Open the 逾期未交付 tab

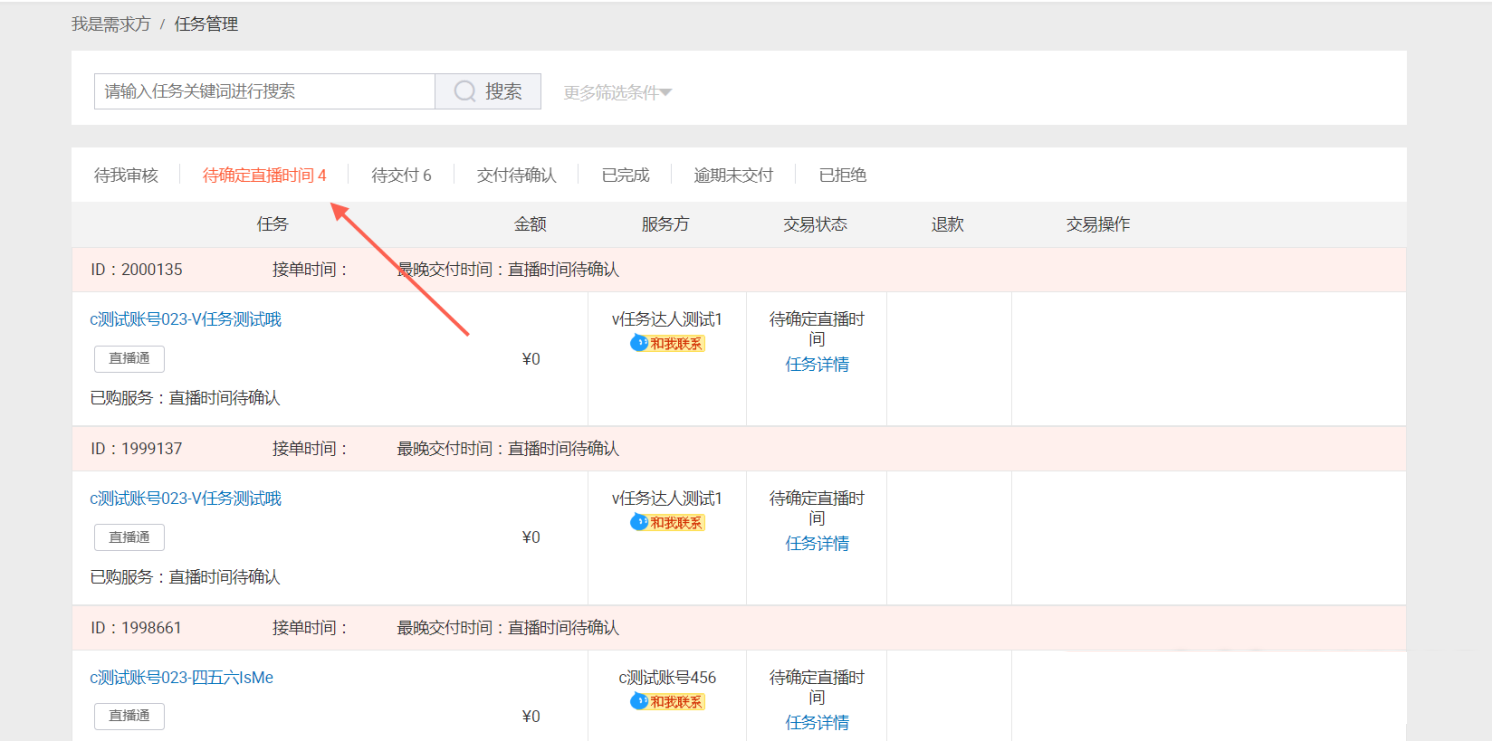coord(734,174)
